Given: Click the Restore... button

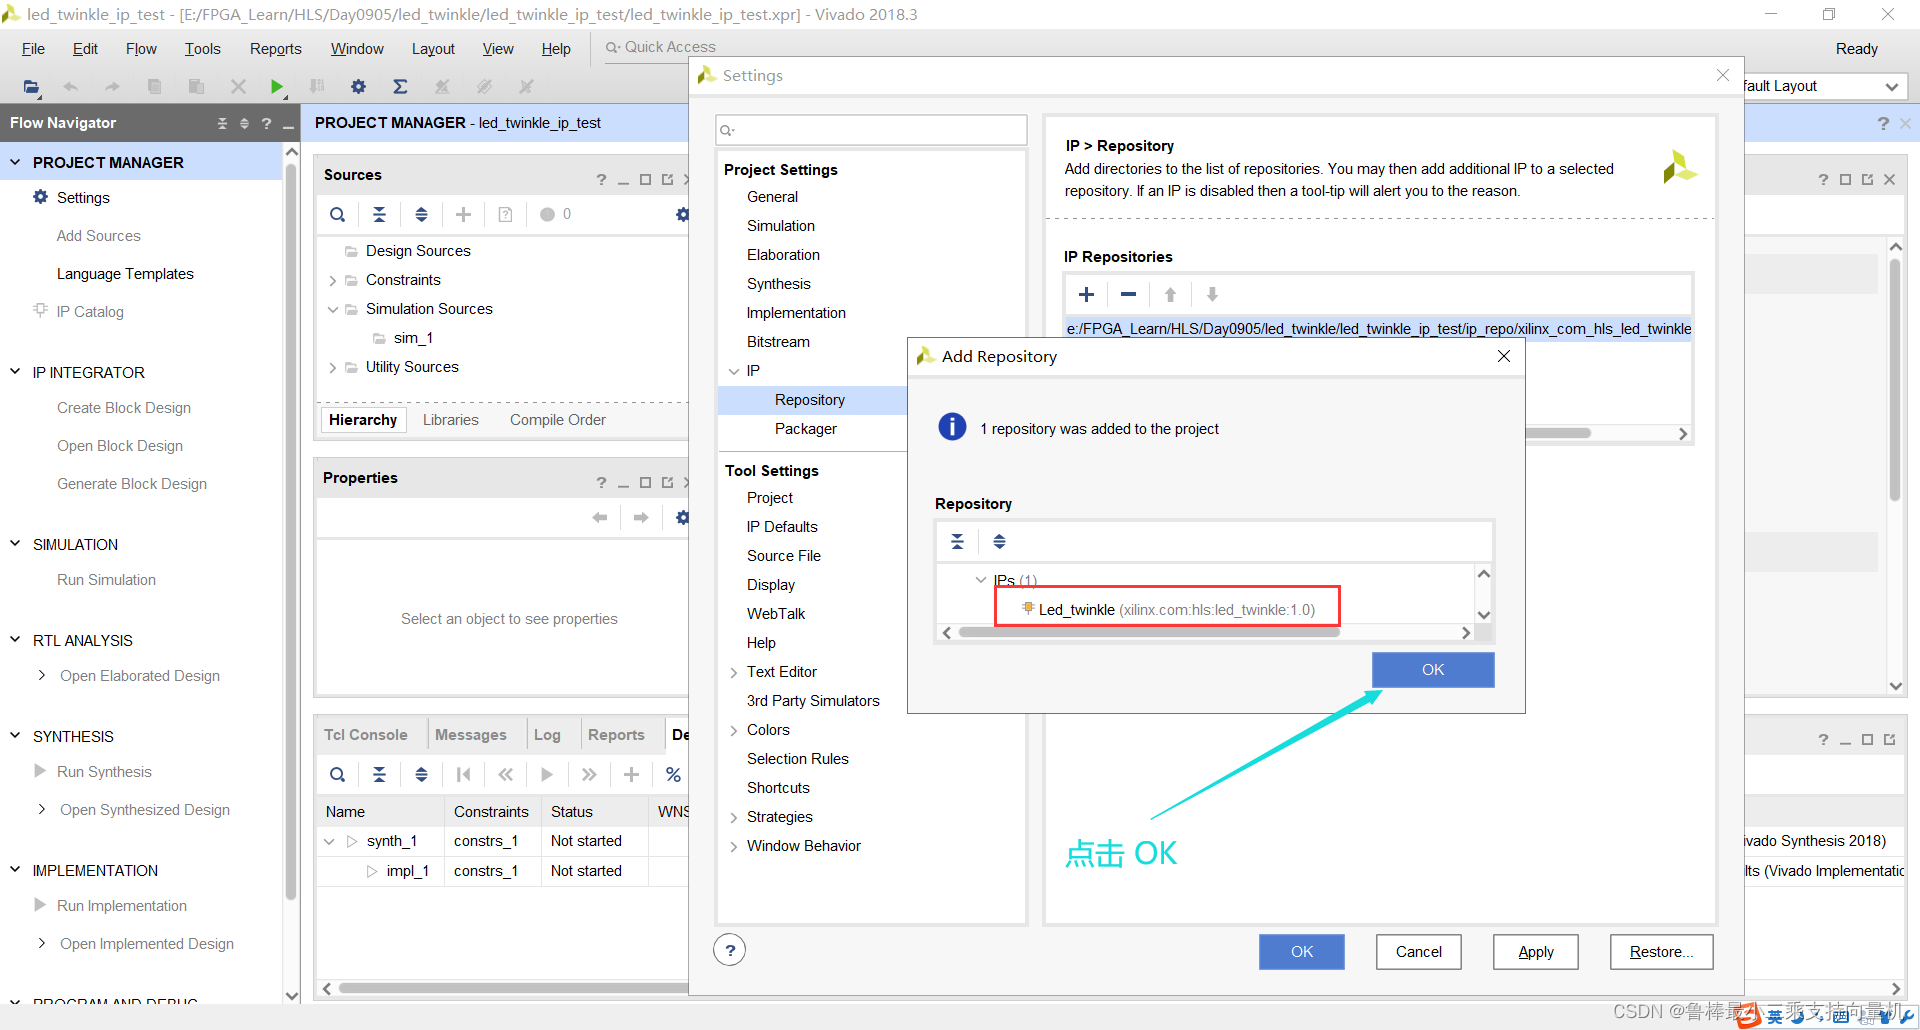Looking at the screenshot, I should (x=1662, y=952).
